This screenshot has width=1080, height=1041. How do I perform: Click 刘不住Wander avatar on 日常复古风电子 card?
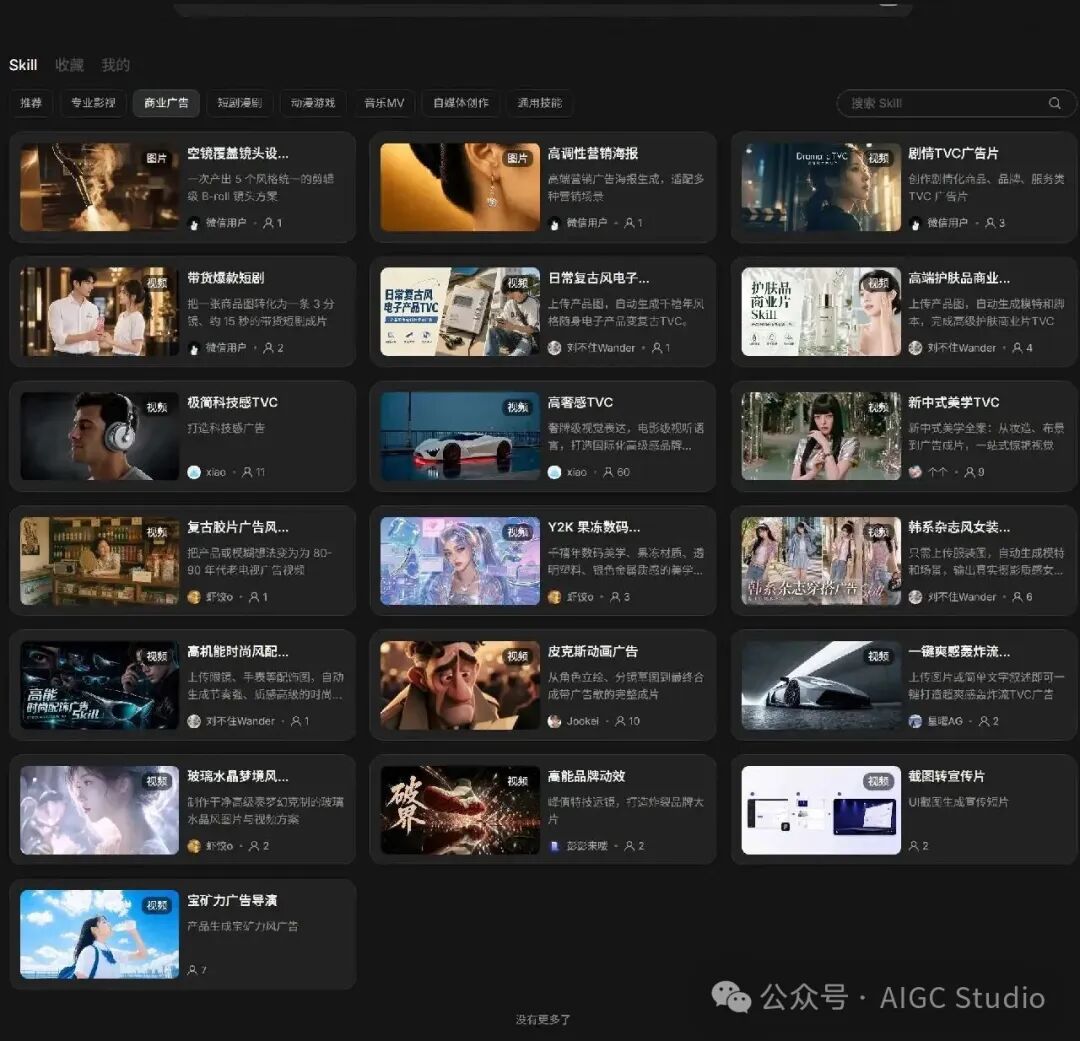point(554,348)
